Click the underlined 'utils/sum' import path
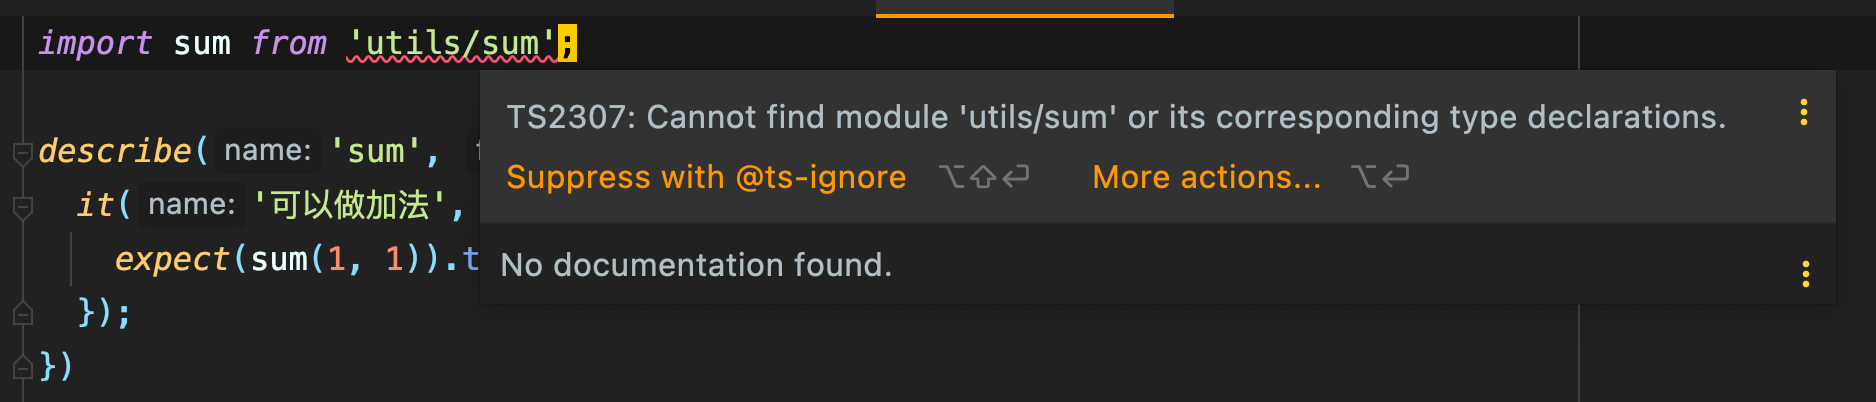Viewport: 1876px width, 402px height. coord(450,44)
